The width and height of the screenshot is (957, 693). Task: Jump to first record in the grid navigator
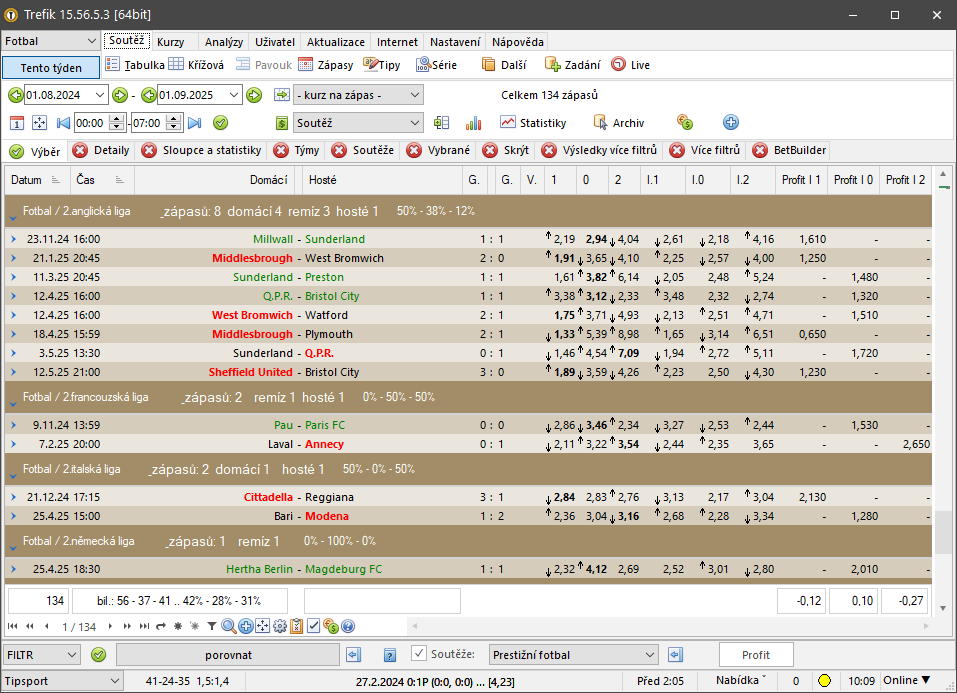coord(12,626)
